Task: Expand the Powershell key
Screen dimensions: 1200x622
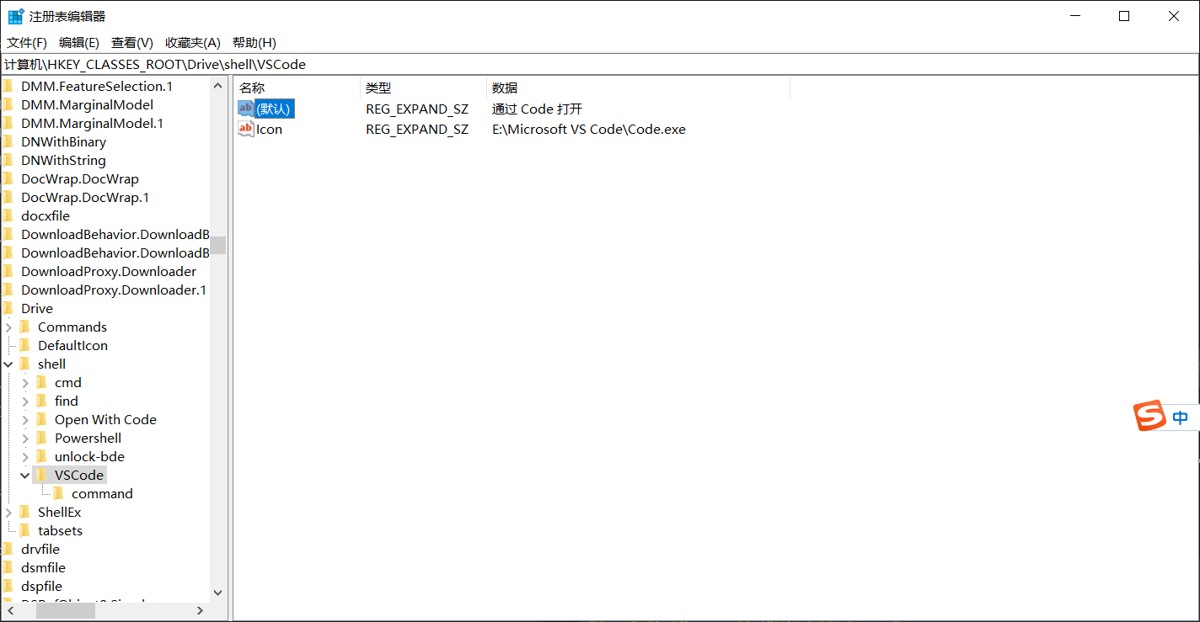Action: pyautogui.click(x=26, y=438)
